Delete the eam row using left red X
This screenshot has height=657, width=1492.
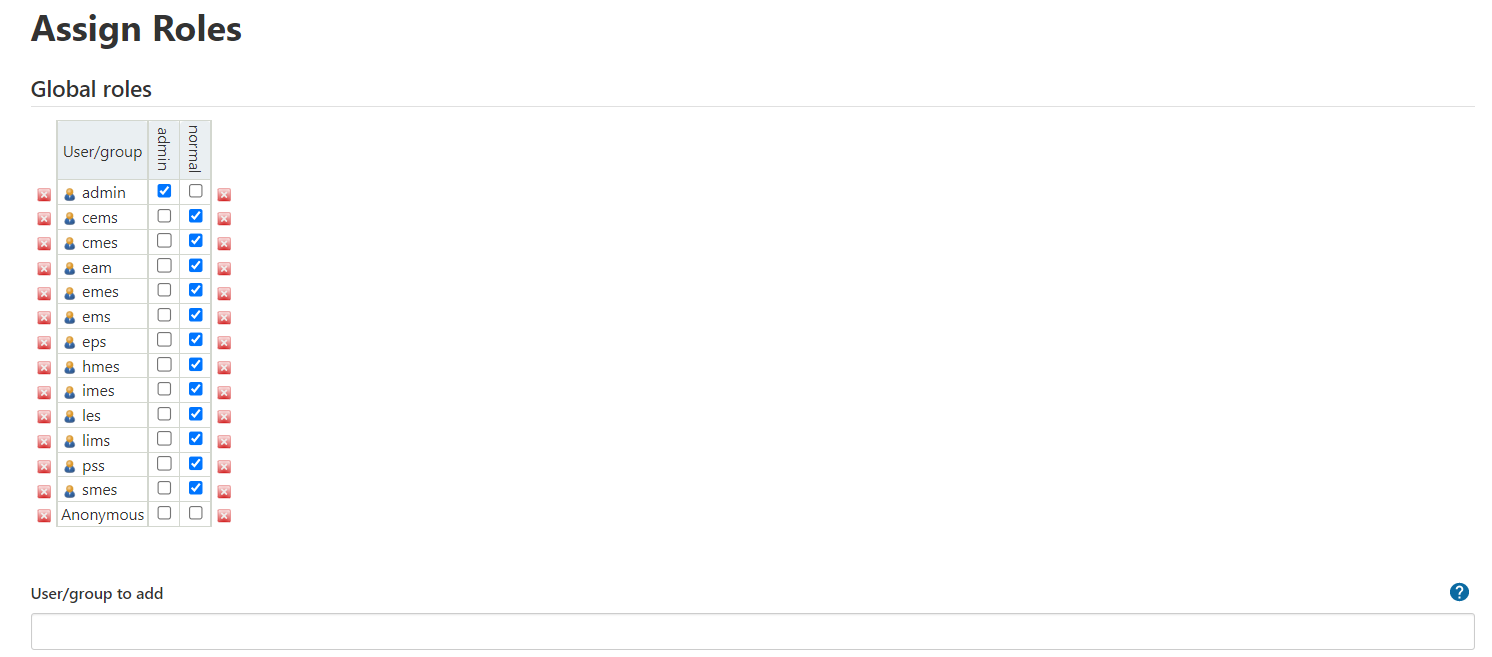[x=44, y=269]
